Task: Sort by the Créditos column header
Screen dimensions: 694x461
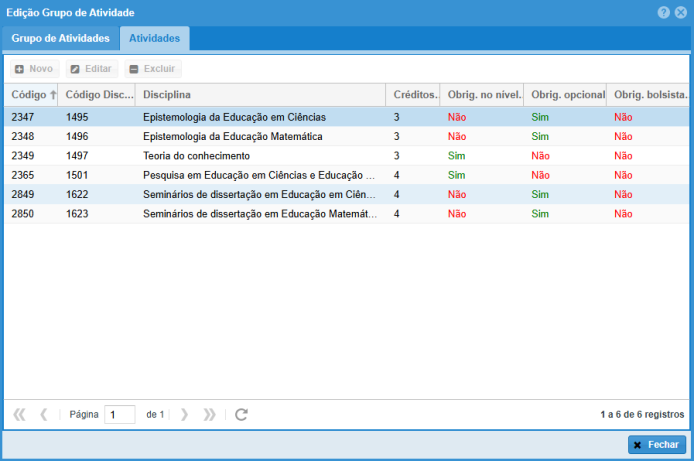Action: [413, 95]
